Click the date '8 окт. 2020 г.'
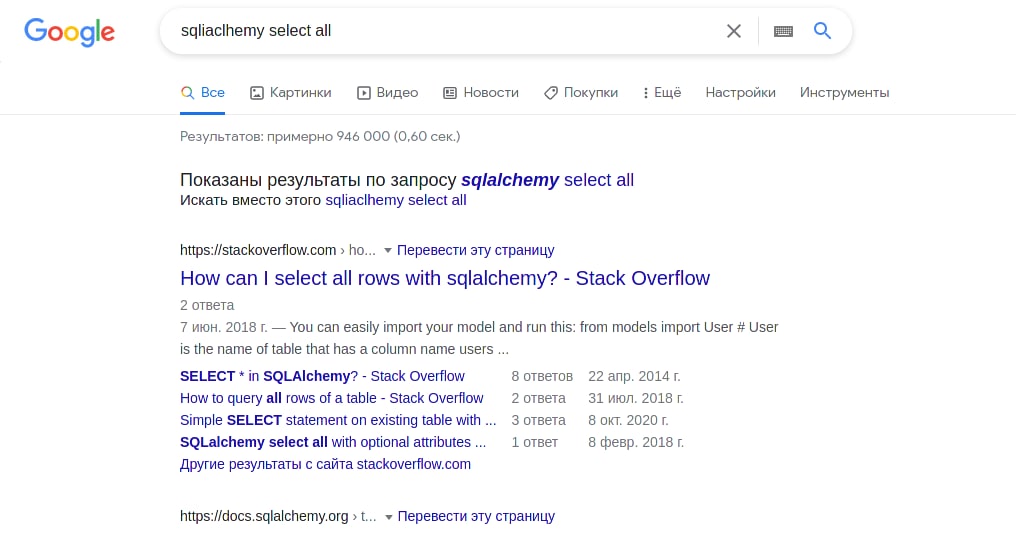This screenshot has height=533, width=1016. 629,420
